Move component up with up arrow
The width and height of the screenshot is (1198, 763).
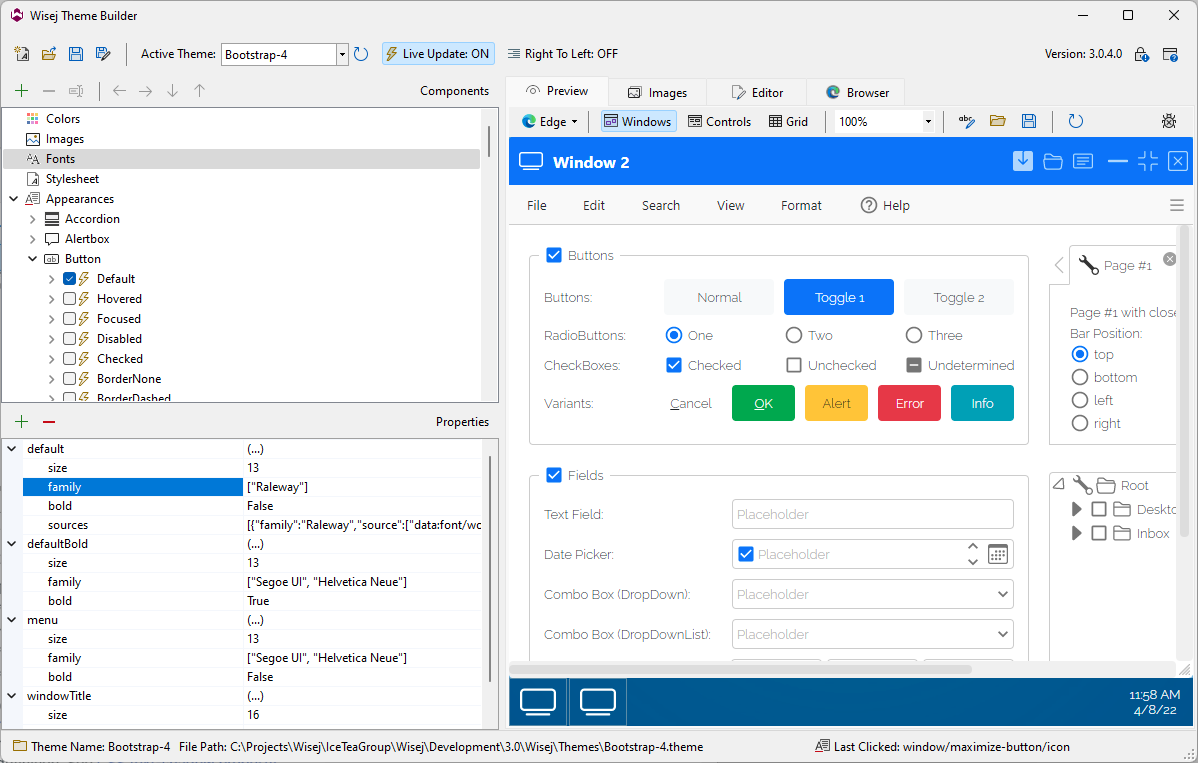click(x=199, y=91)
